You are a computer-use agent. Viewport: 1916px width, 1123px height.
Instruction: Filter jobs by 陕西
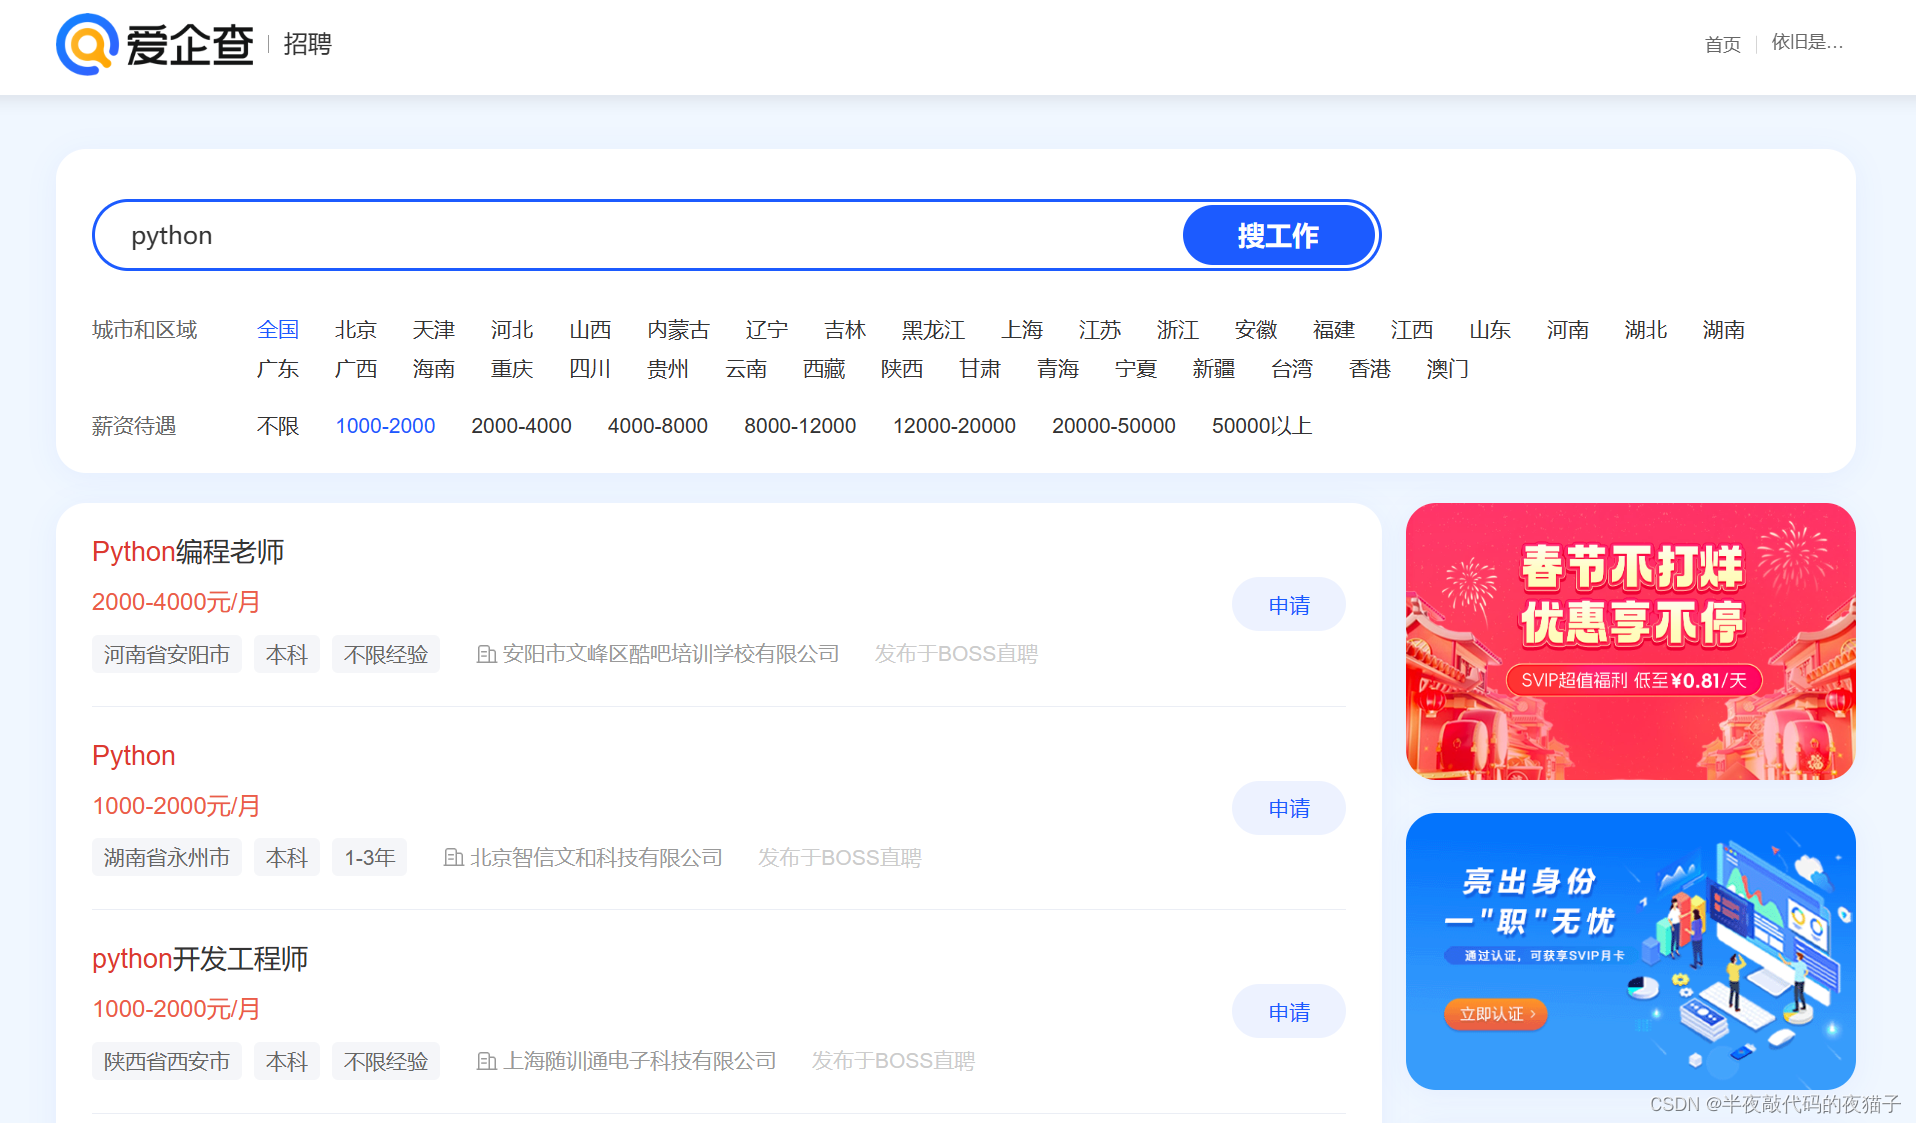coord(902,369)
